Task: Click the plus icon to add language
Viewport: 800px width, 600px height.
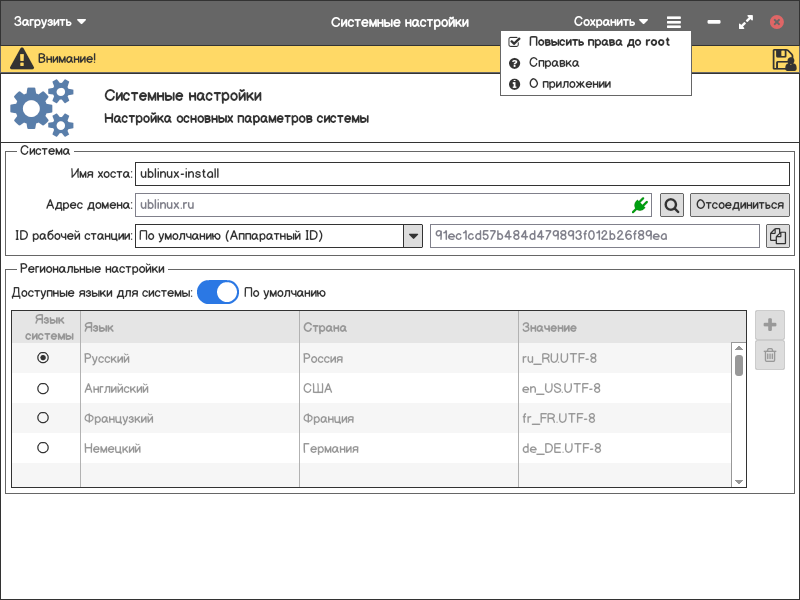Action: [x=770, y=325]
